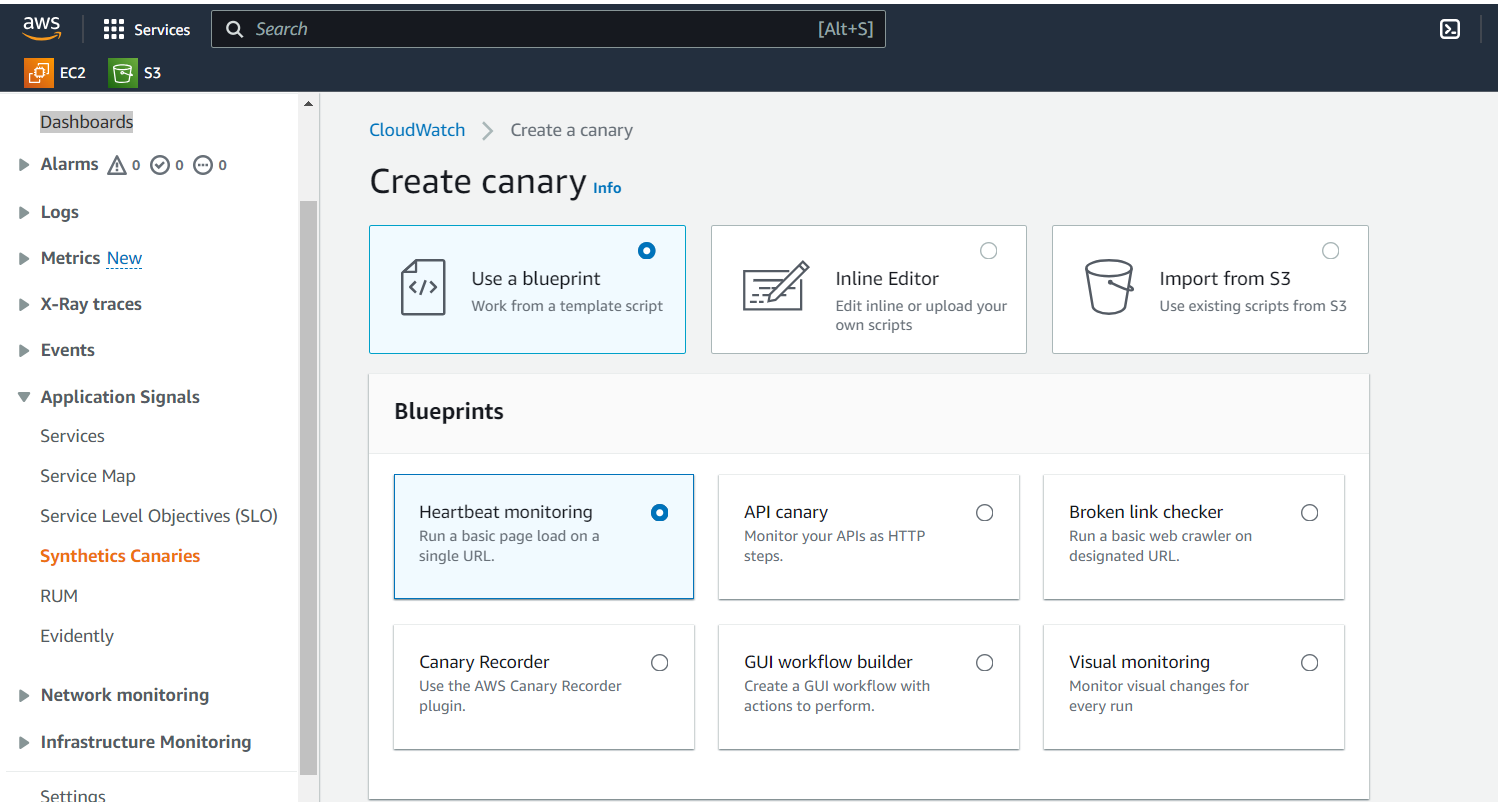
Task: Expand the Alarms section arrow
Action: (x=24, y=165)
